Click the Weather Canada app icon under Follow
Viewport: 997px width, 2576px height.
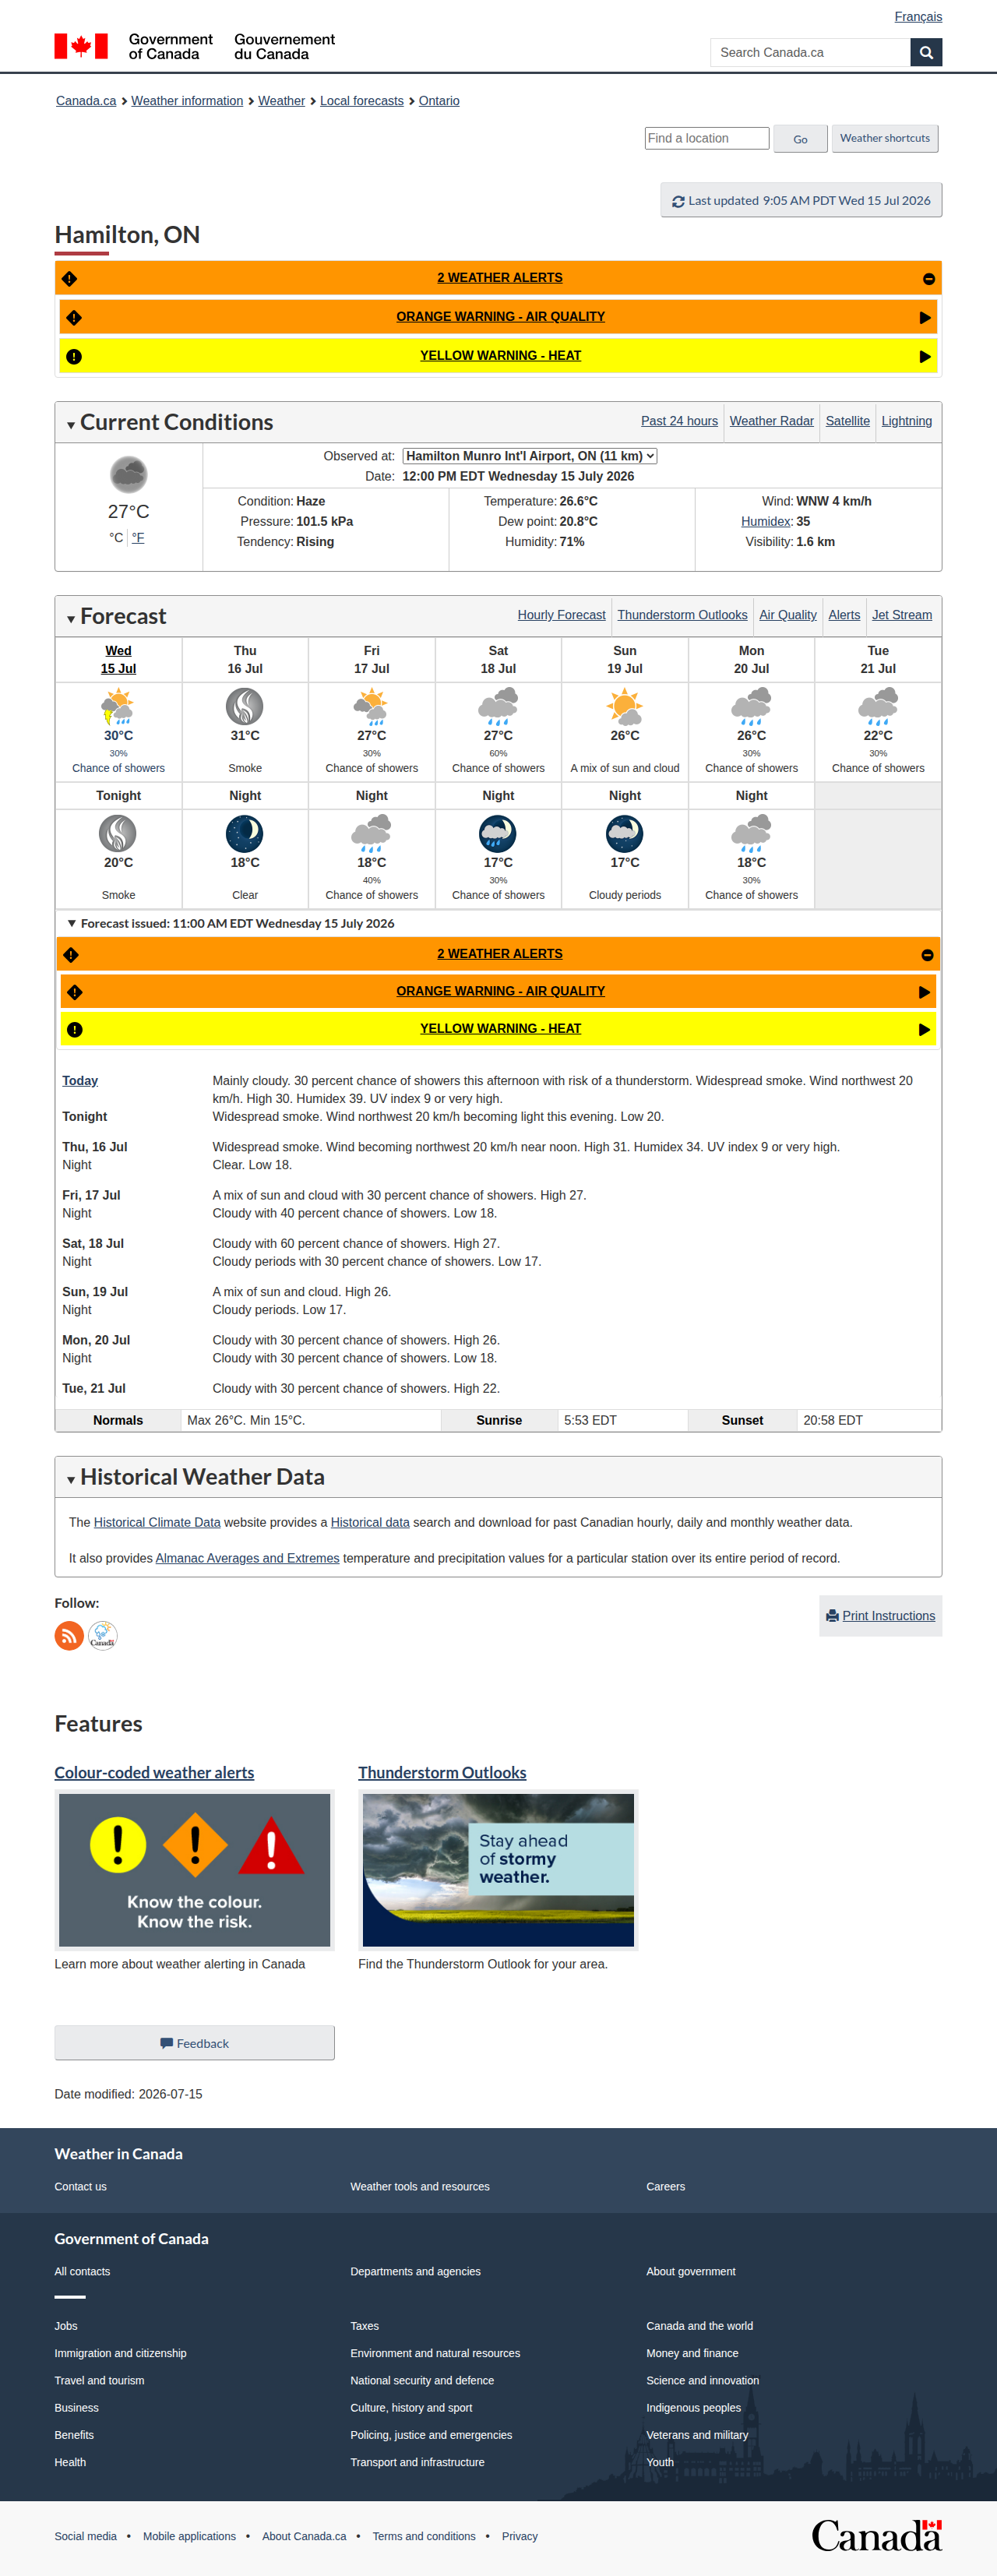click(x=103, y=1636)
